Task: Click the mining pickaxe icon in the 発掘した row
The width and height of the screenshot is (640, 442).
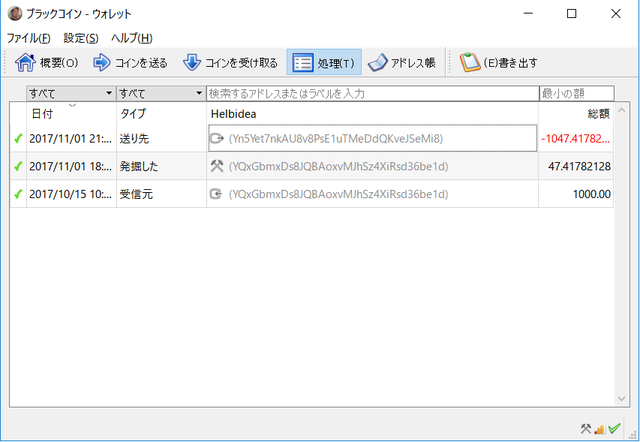Action: coord(216,166)
